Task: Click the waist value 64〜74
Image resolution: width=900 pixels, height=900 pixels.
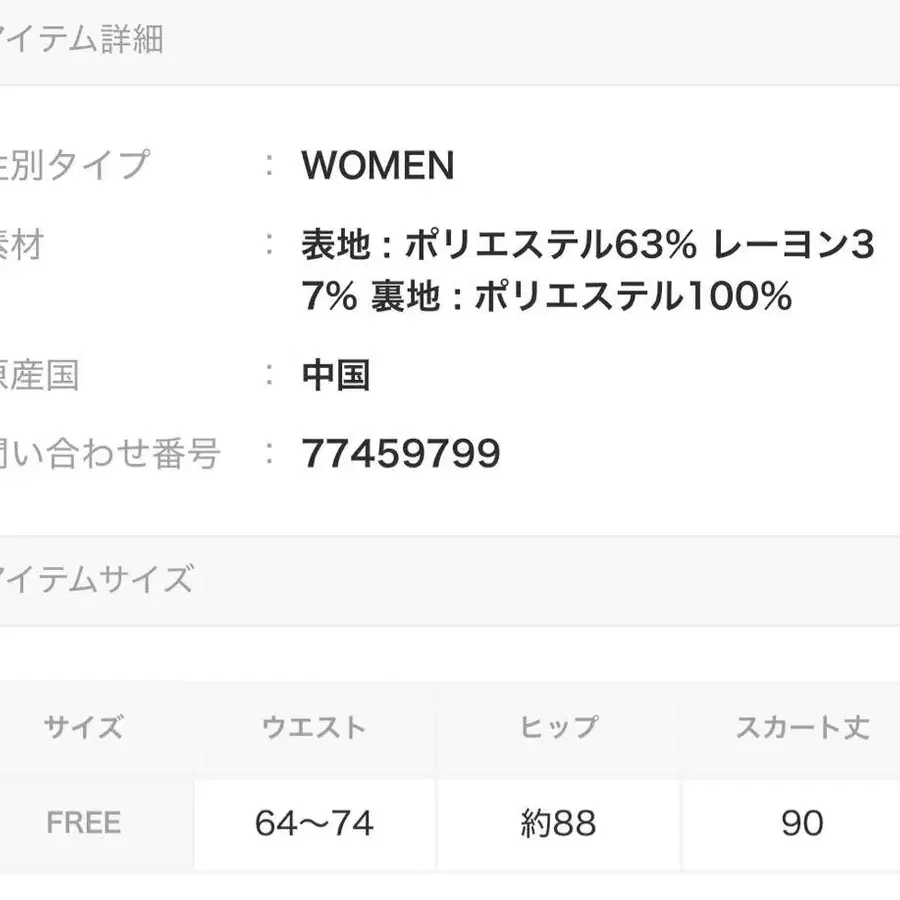Action: (x=314, y=823)
